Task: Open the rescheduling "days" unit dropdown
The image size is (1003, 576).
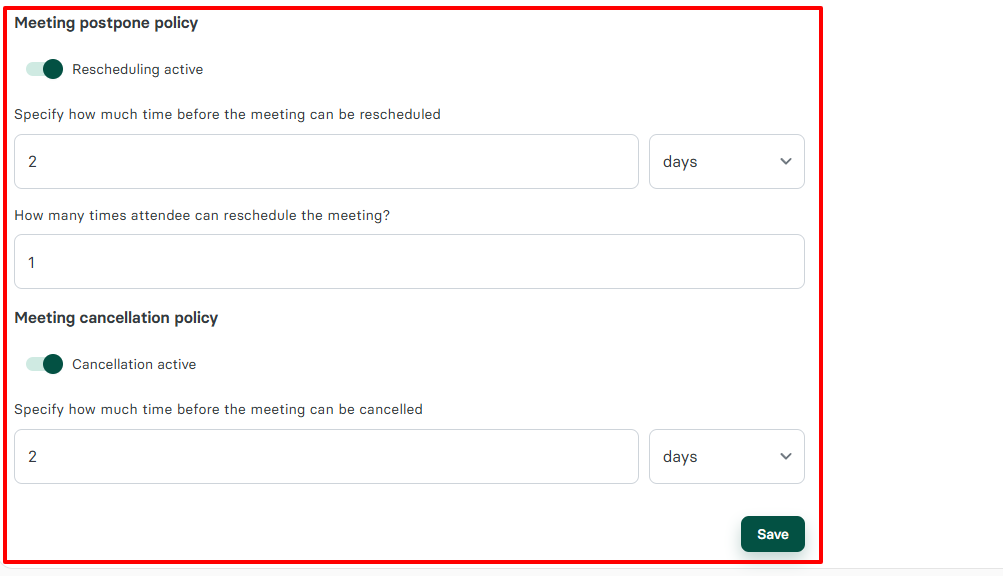Action: (x=727, y=161)
